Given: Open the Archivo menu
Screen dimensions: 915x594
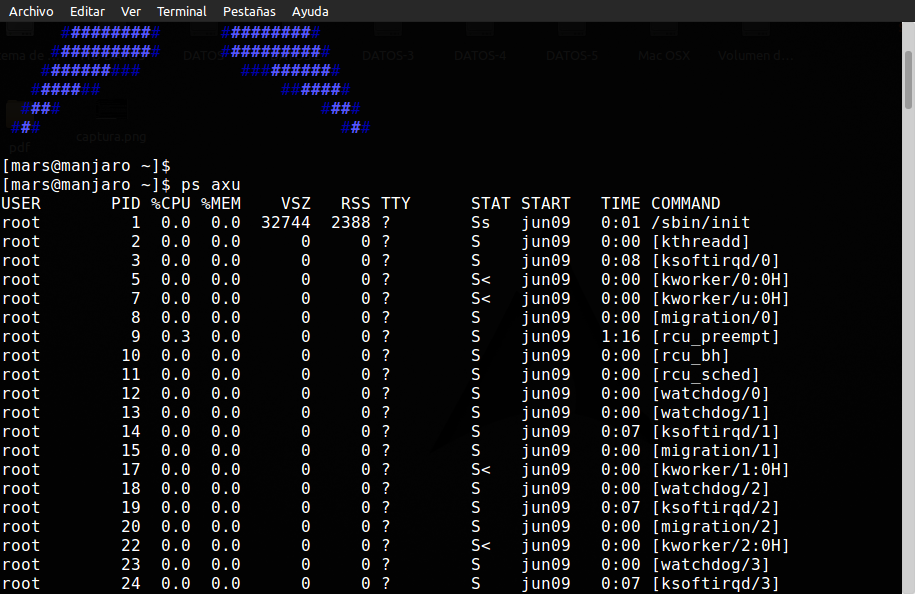Looking at the screenshot, I should point(30,11).
